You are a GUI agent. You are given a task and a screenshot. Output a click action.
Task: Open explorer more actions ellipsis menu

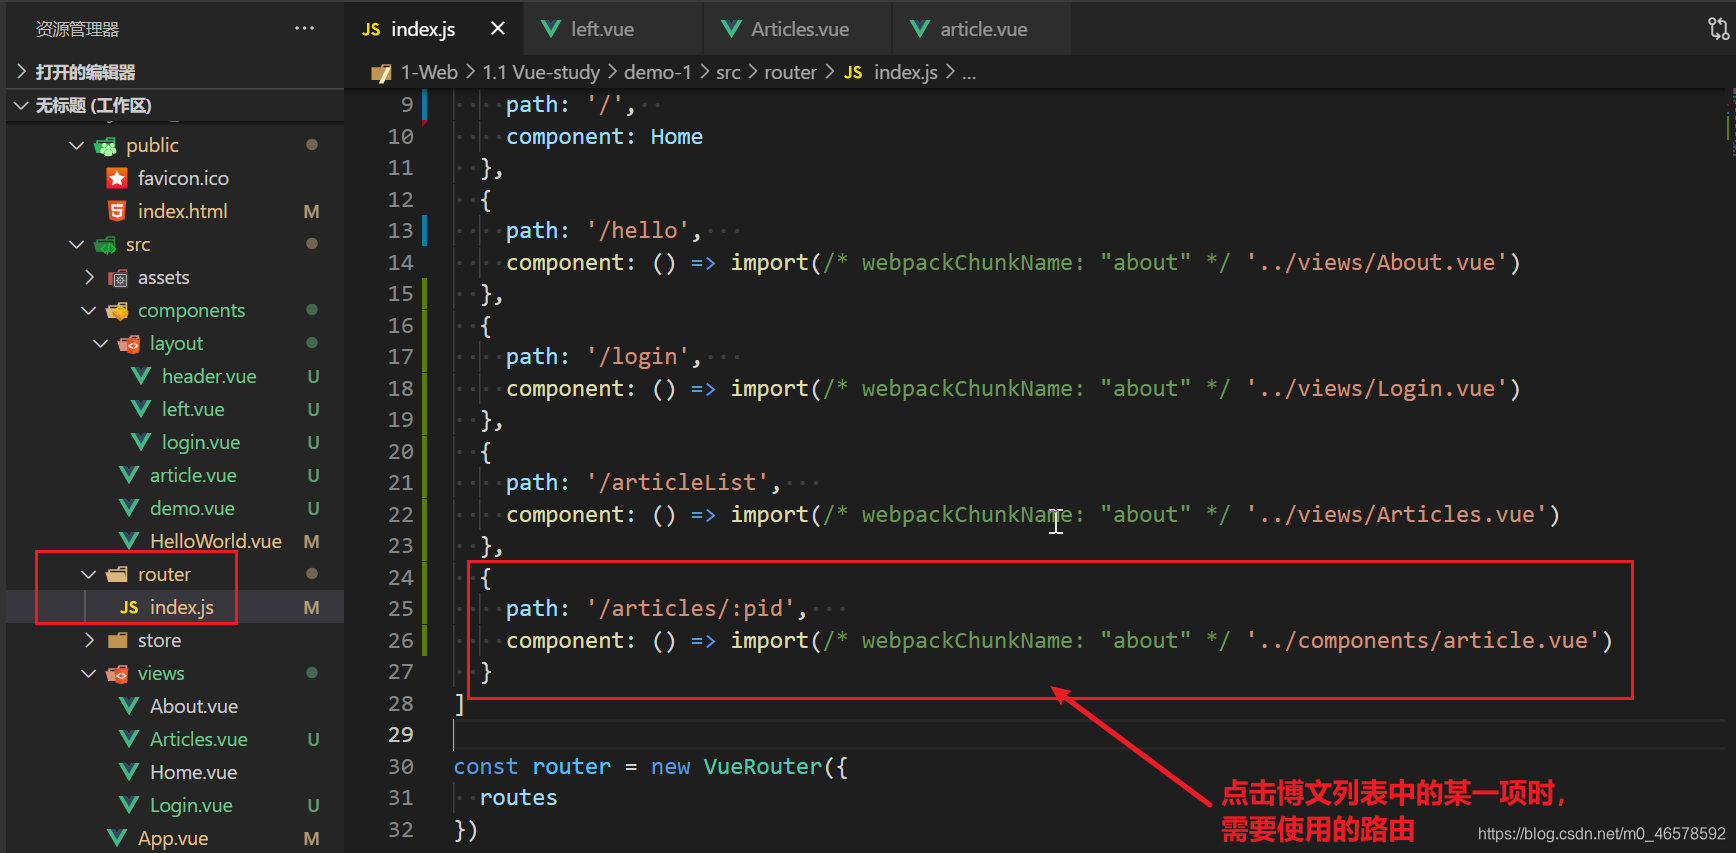point(305,29)
